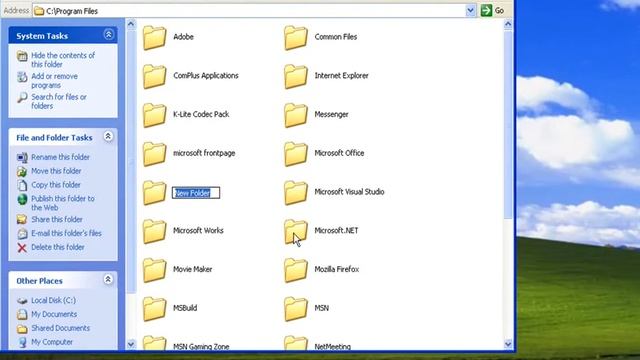Select the Microsoft Works folder icon
Image resolution: width=640 pixels, height=360 pixels.
[154, 232]
